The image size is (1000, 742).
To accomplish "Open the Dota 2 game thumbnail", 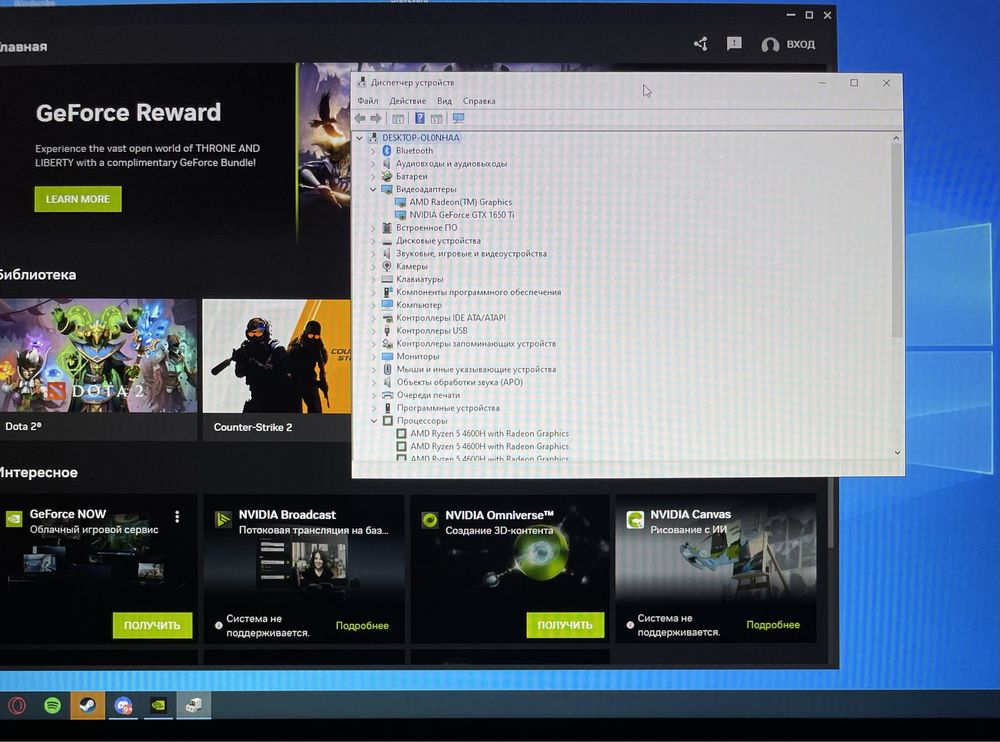I will (x=98, y=356).
